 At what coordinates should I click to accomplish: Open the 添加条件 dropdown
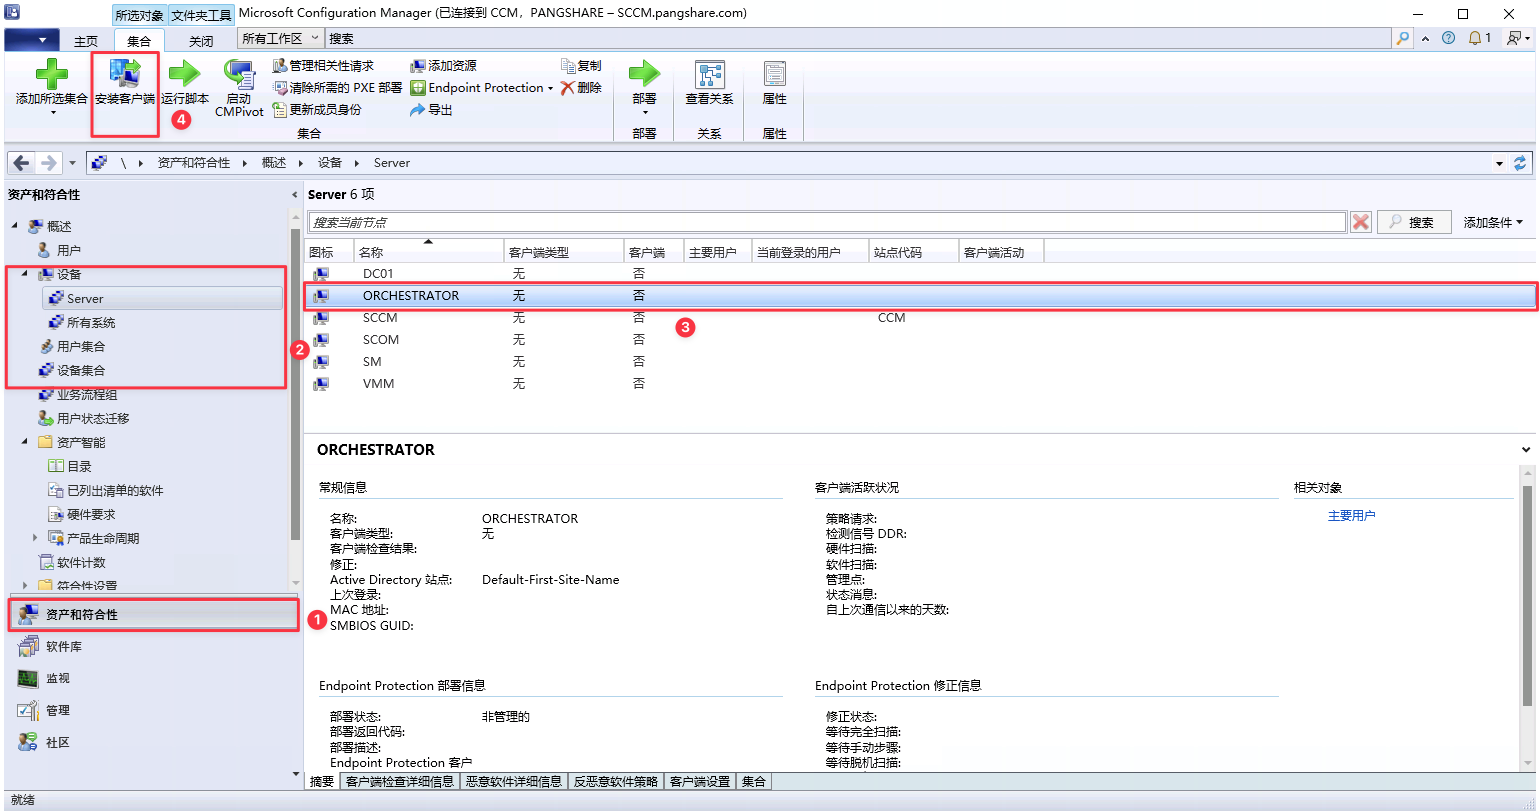(x=1493, y=222)
